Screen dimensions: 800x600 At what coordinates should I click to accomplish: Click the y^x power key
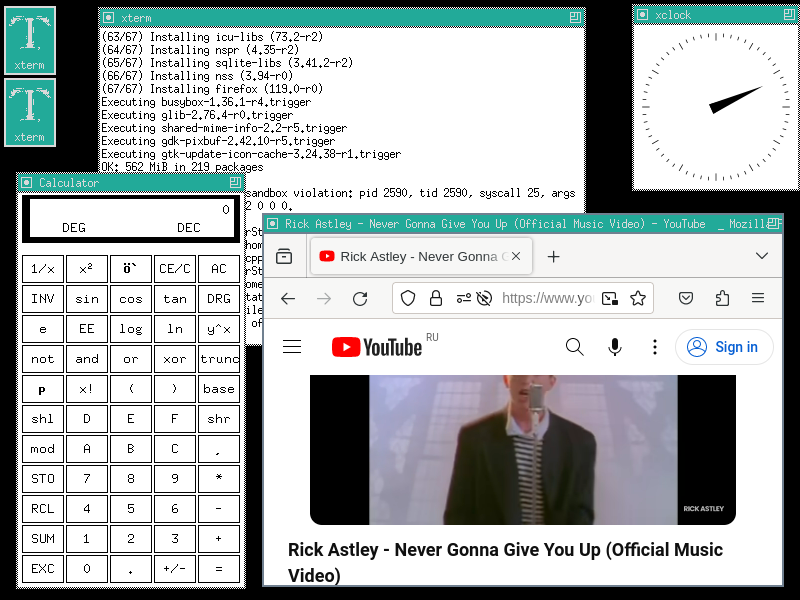(219, 329)
